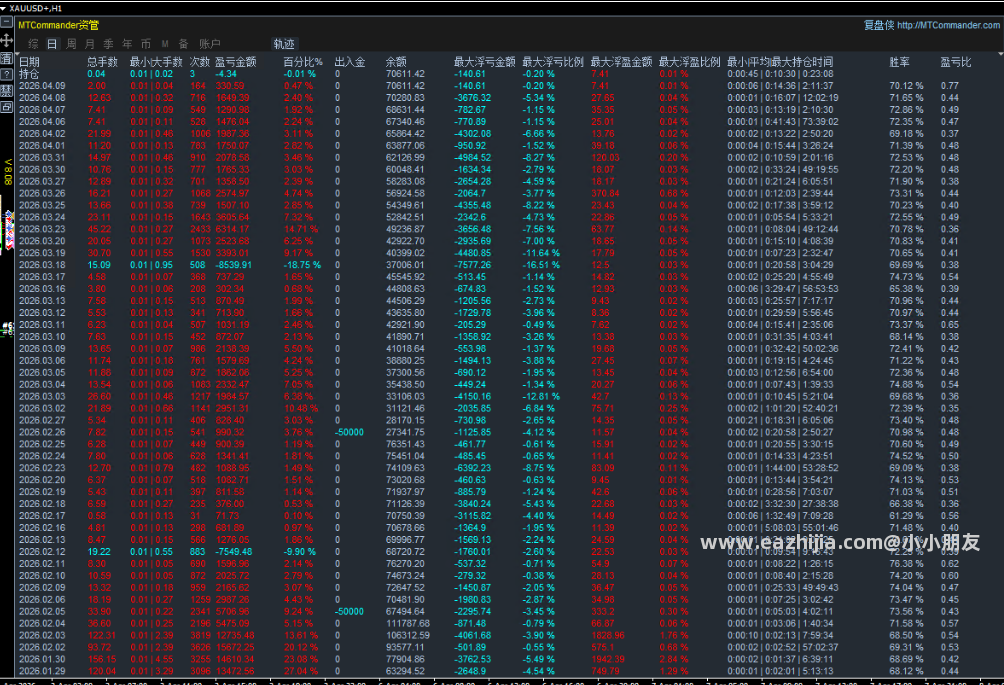Click the 轨迹 track button
1004x685 pixels.
(284, 44)
